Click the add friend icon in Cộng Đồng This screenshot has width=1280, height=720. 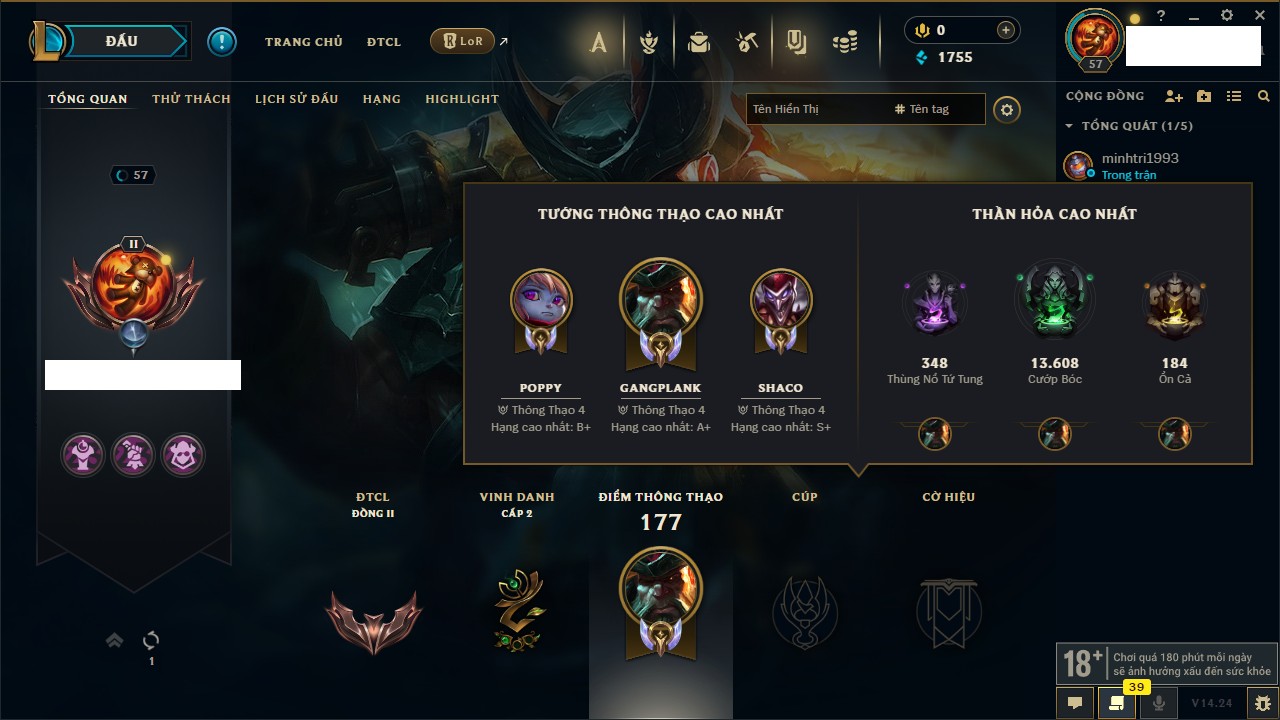pyautogui.click(x=1174, y=96)
